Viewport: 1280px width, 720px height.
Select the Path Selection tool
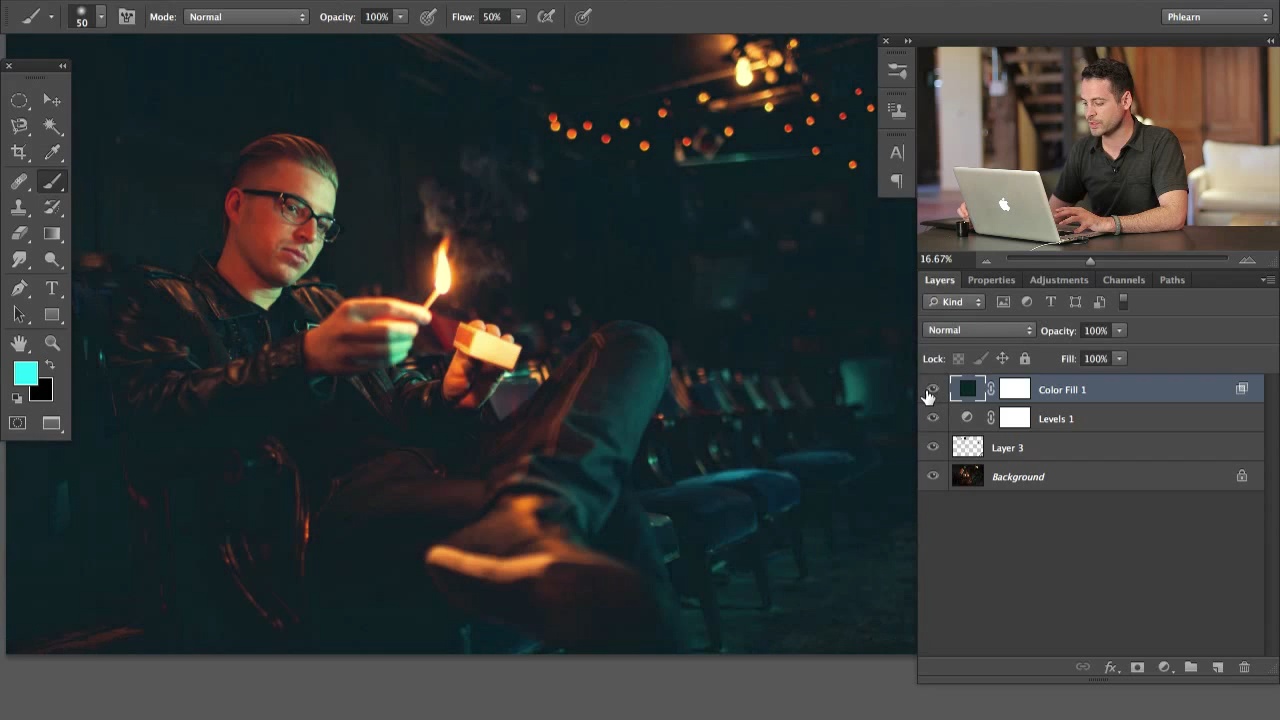[x=19, y=315]
